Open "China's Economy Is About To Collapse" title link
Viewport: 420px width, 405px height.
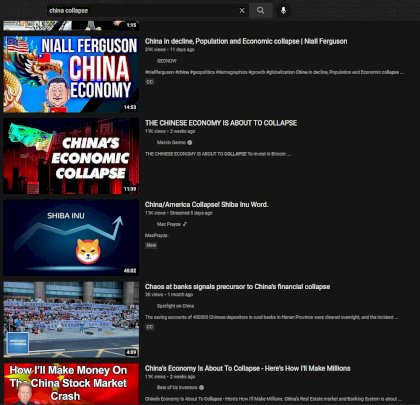pos(248,368)
